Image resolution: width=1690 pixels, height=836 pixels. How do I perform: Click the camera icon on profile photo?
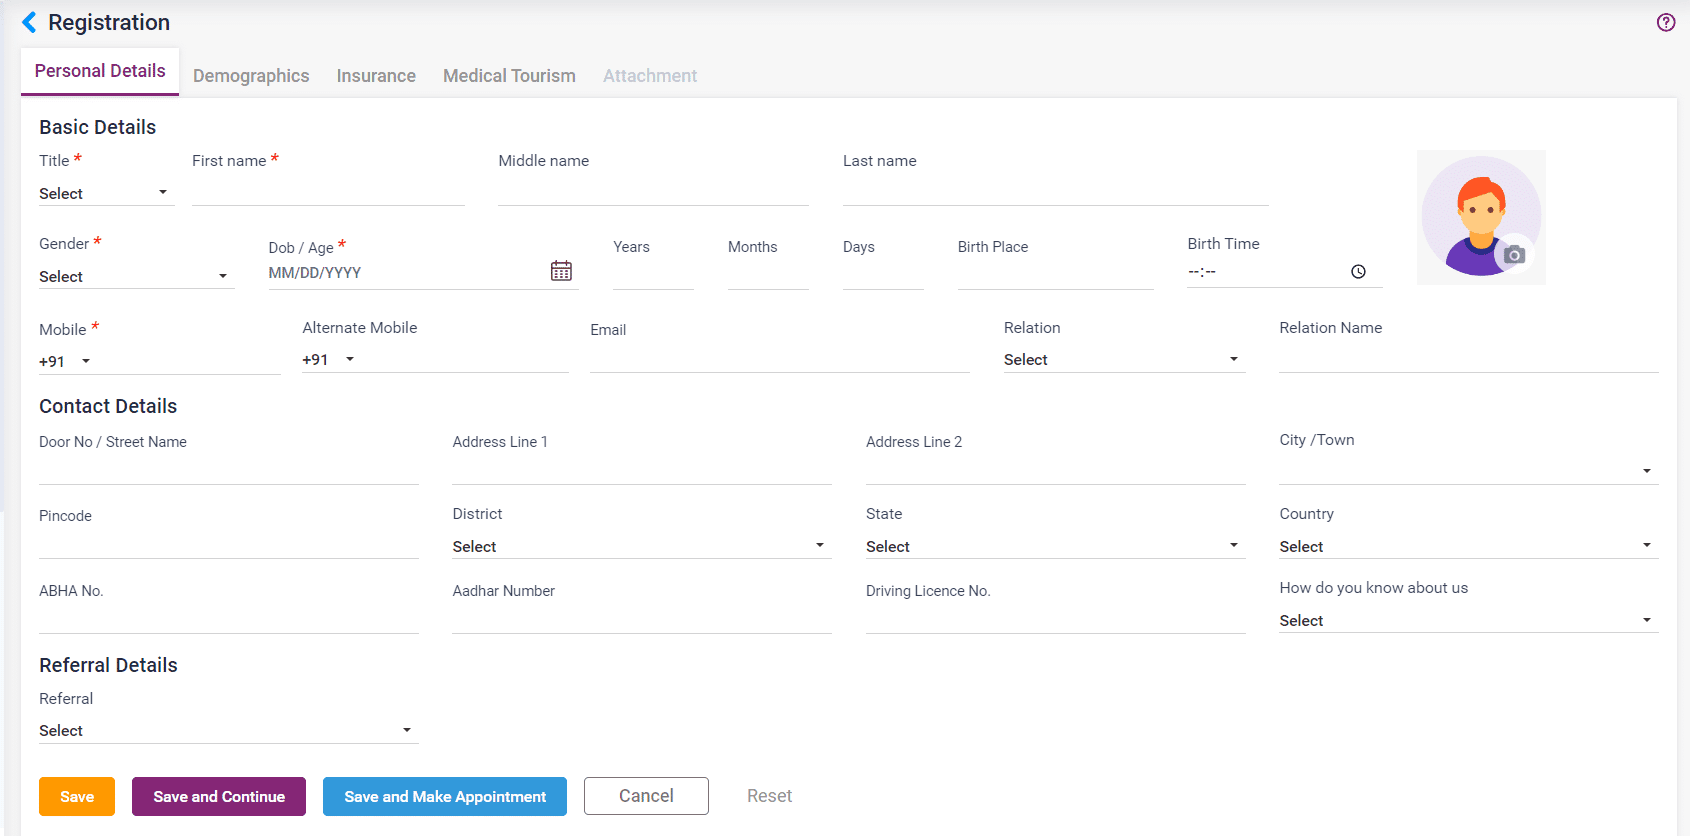[x=1514, y=255]
